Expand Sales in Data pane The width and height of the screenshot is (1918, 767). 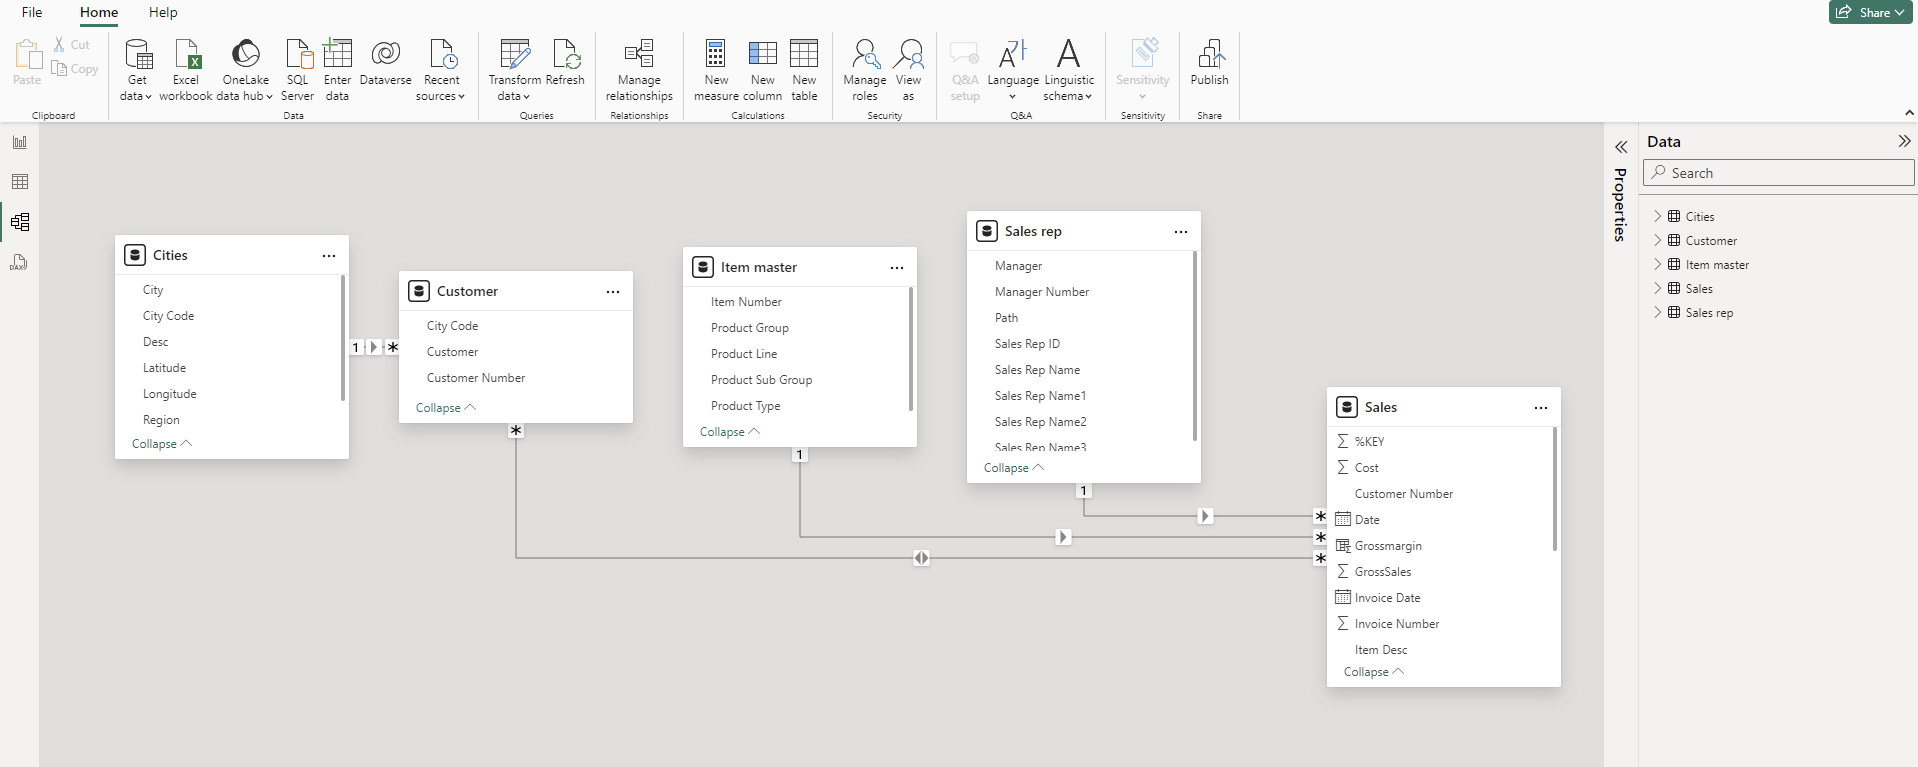click(1657, 288)
